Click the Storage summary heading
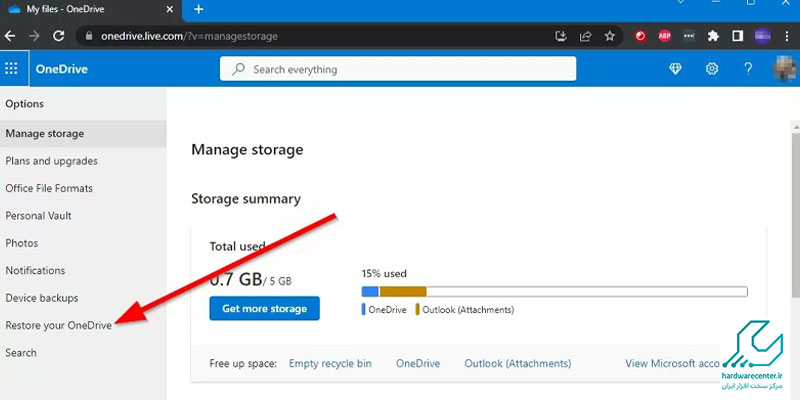800x400 pixels. (246, 198)
